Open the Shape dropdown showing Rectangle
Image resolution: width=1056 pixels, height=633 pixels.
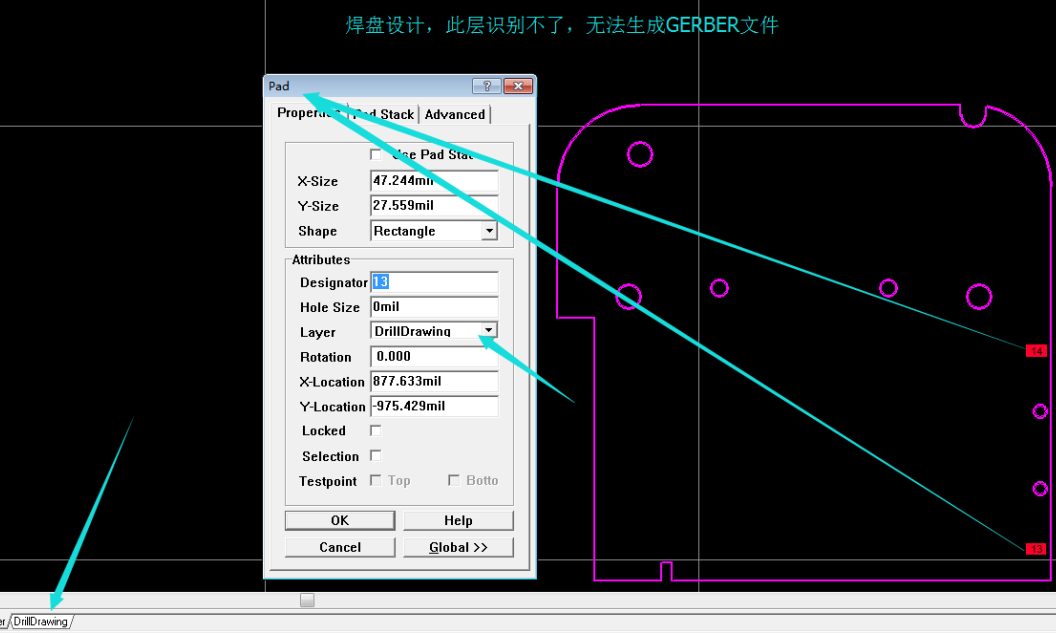[x=488, y=230]
